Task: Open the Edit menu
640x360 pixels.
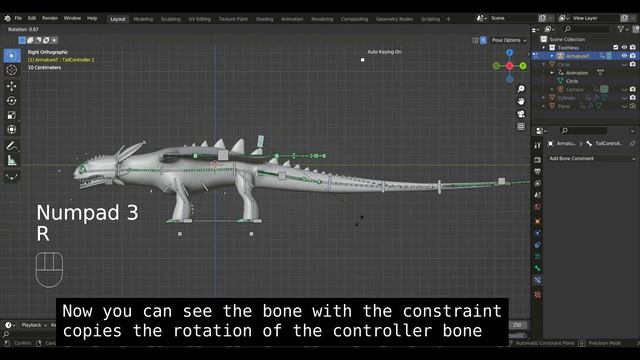Action: pyautogui.click(x=32, y=18)
